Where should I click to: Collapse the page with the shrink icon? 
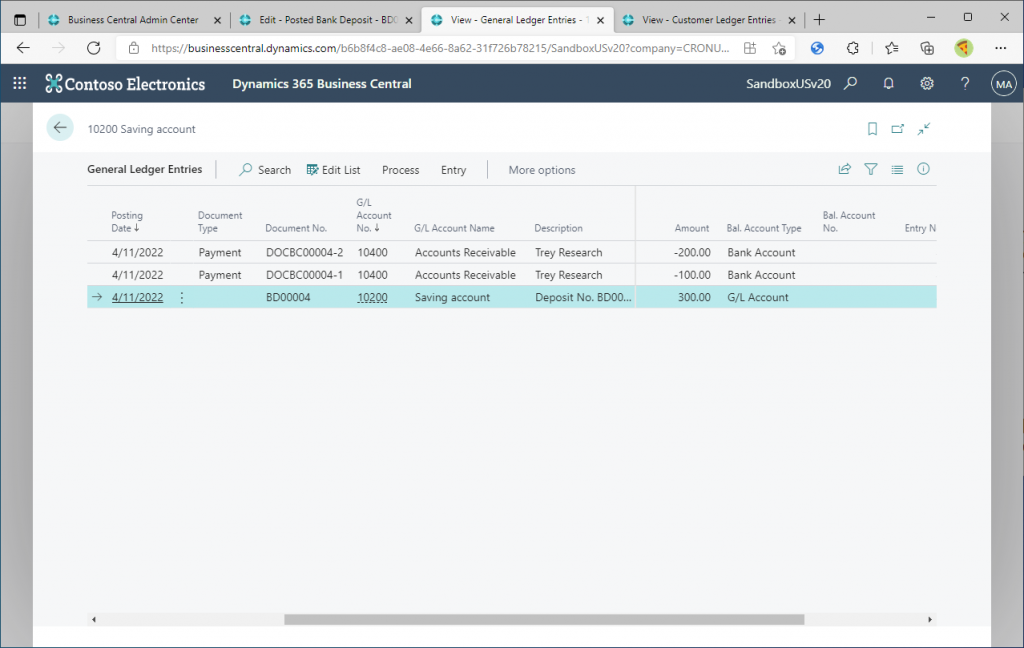click(923, 129)
